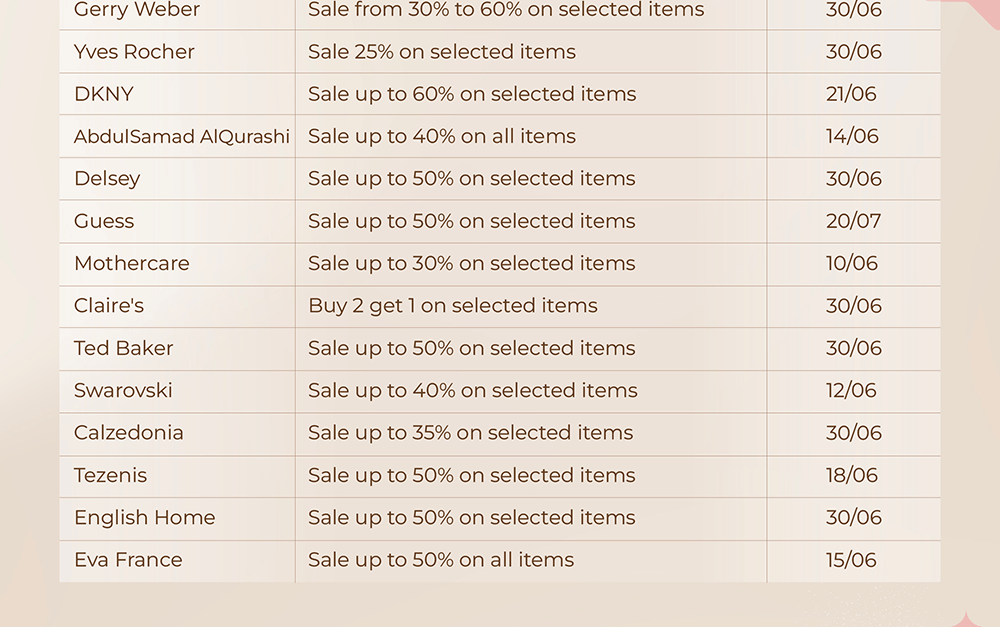Select the 20/07 end date for Guess
This screenshot has width=1000, height=627.
[x=853, y=221]
